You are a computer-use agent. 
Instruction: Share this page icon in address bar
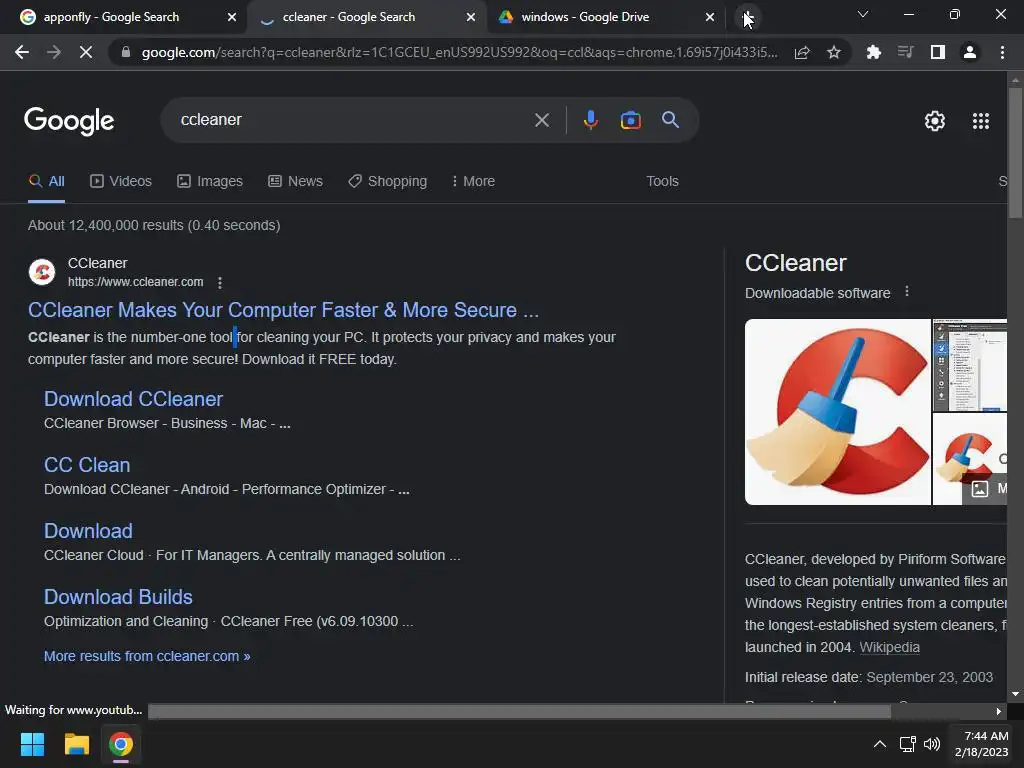point(802,52)
